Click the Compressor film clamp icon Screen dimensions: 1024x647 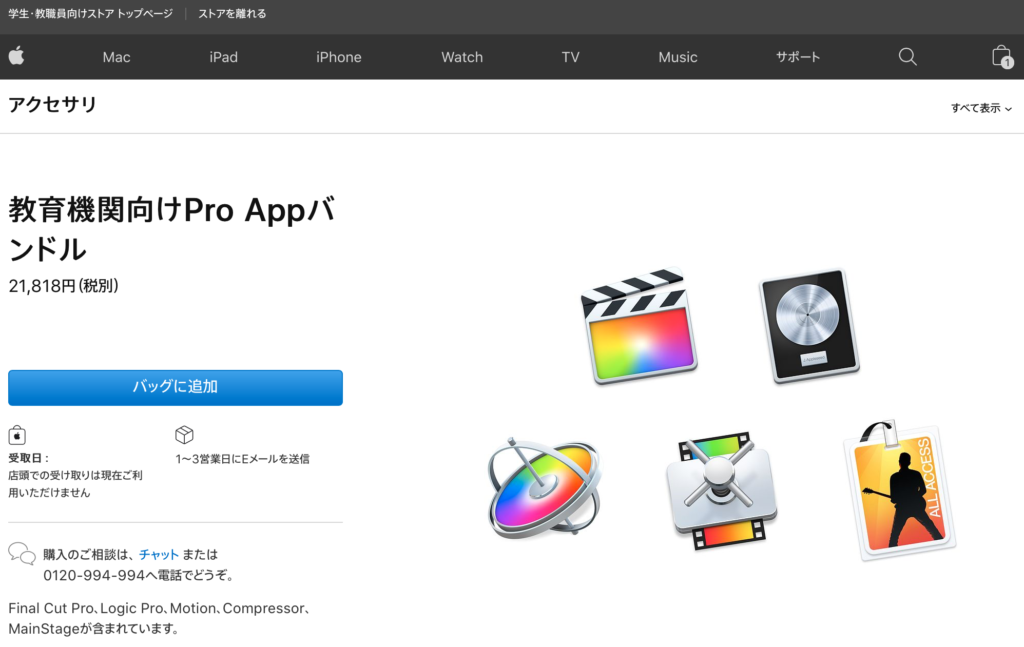(722, 491)
